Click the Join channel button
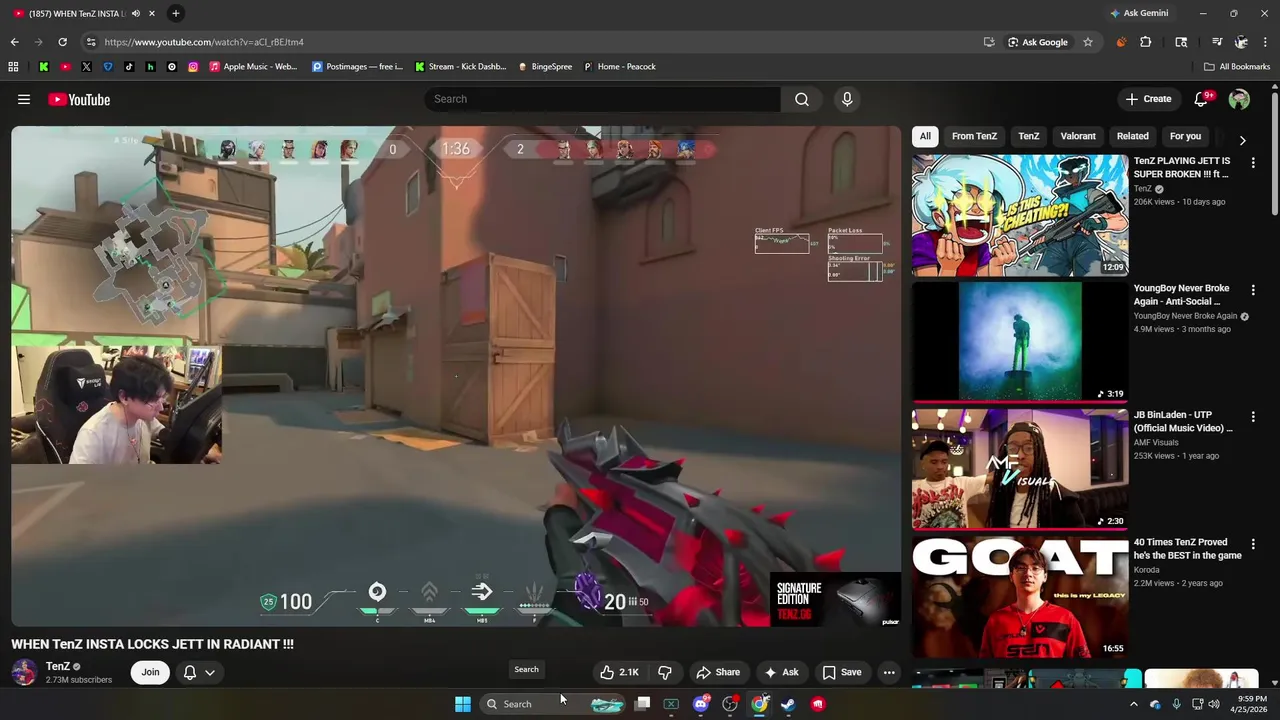The width and height of the screenshot is (1280, 720). tap(150, 672)
